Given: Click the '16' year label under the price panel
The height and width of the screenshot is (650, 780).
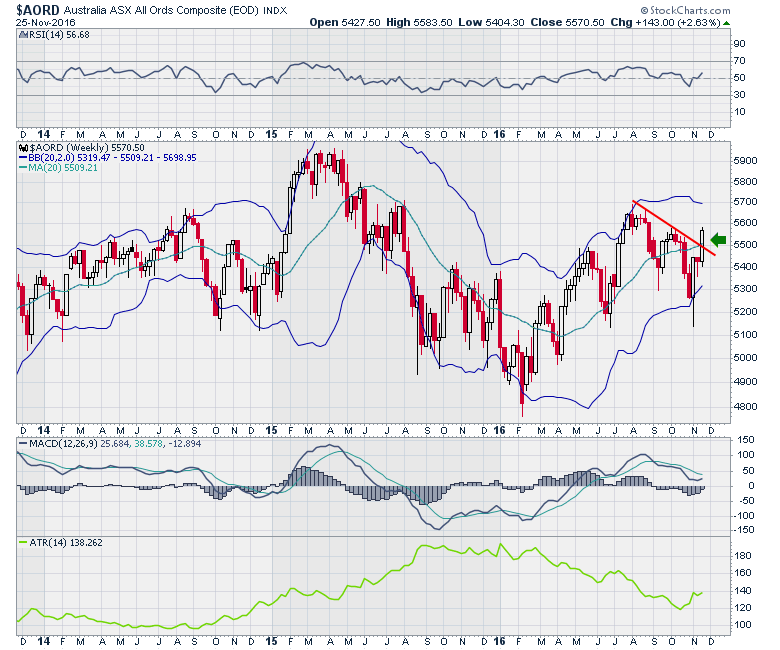Looking at the screenshot, I should click(x=499, y=430).
